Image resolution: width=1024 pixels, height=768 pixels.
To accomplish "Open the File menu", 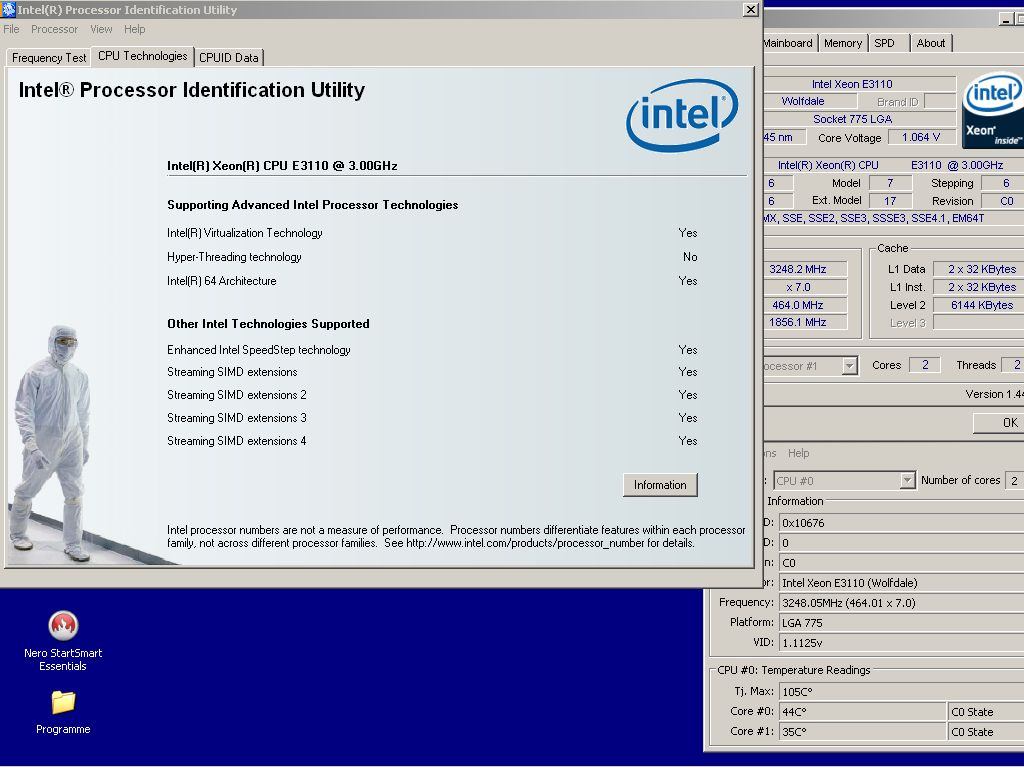I will point(11,29).
